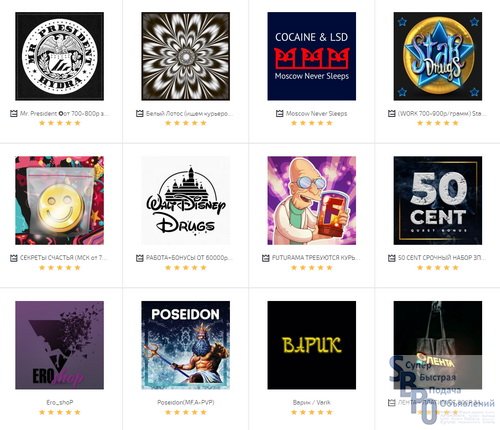This screenshot has width=500, height=430.
Task: Click the crown icon next to ЛЕНТА listing
Action: pyautogui.click(x=392, y=403)
